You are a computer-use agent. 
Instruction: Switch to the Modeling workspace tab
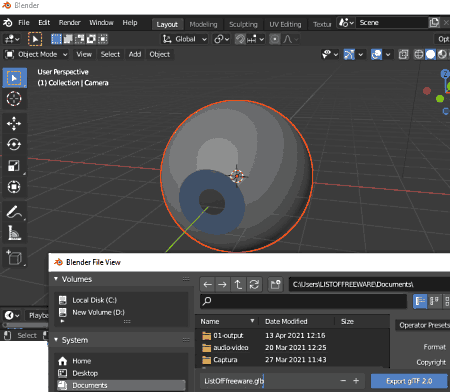203,24
